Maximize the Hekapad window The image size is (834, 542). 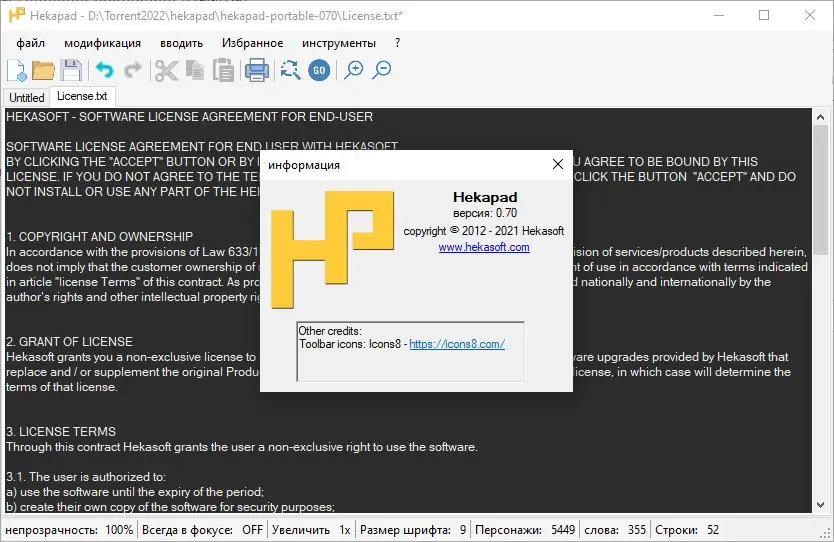(764, 15)
